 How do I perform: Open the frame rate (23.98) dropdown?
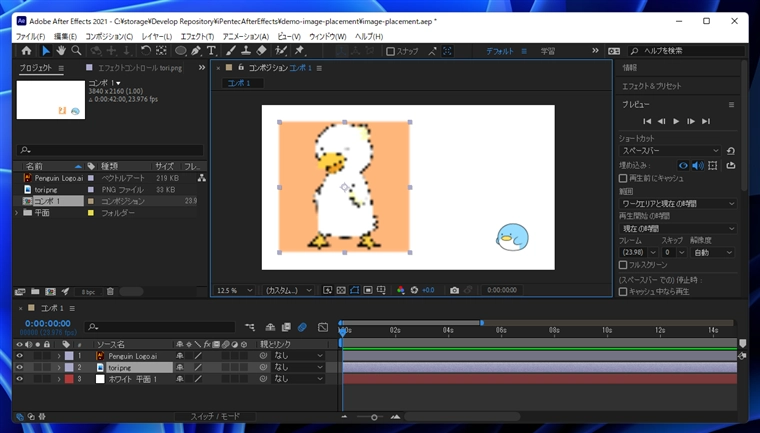click(x=638, y=252)
